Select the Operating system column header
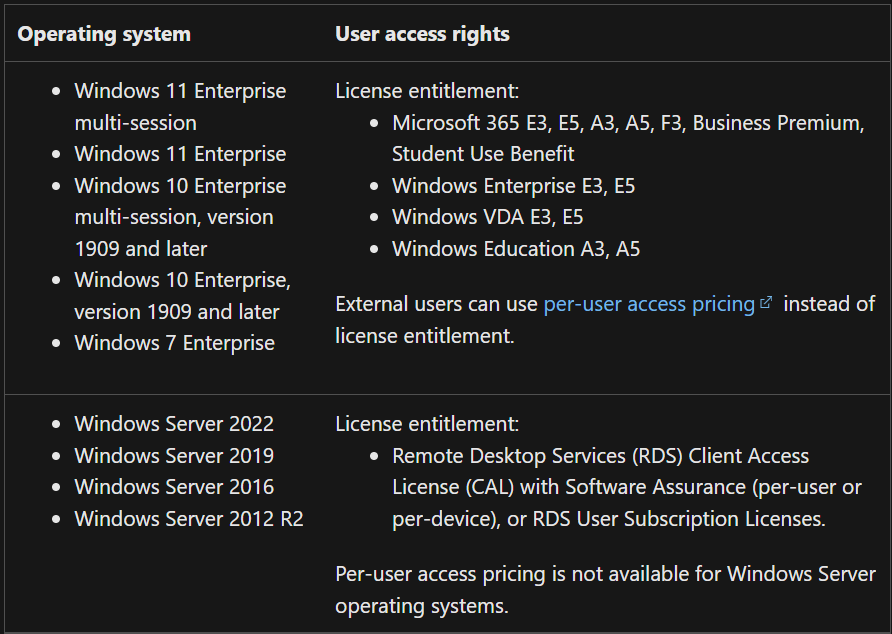The height and width of the screenshot is (634, 892). pyautogui.click(x=104, y=34)
